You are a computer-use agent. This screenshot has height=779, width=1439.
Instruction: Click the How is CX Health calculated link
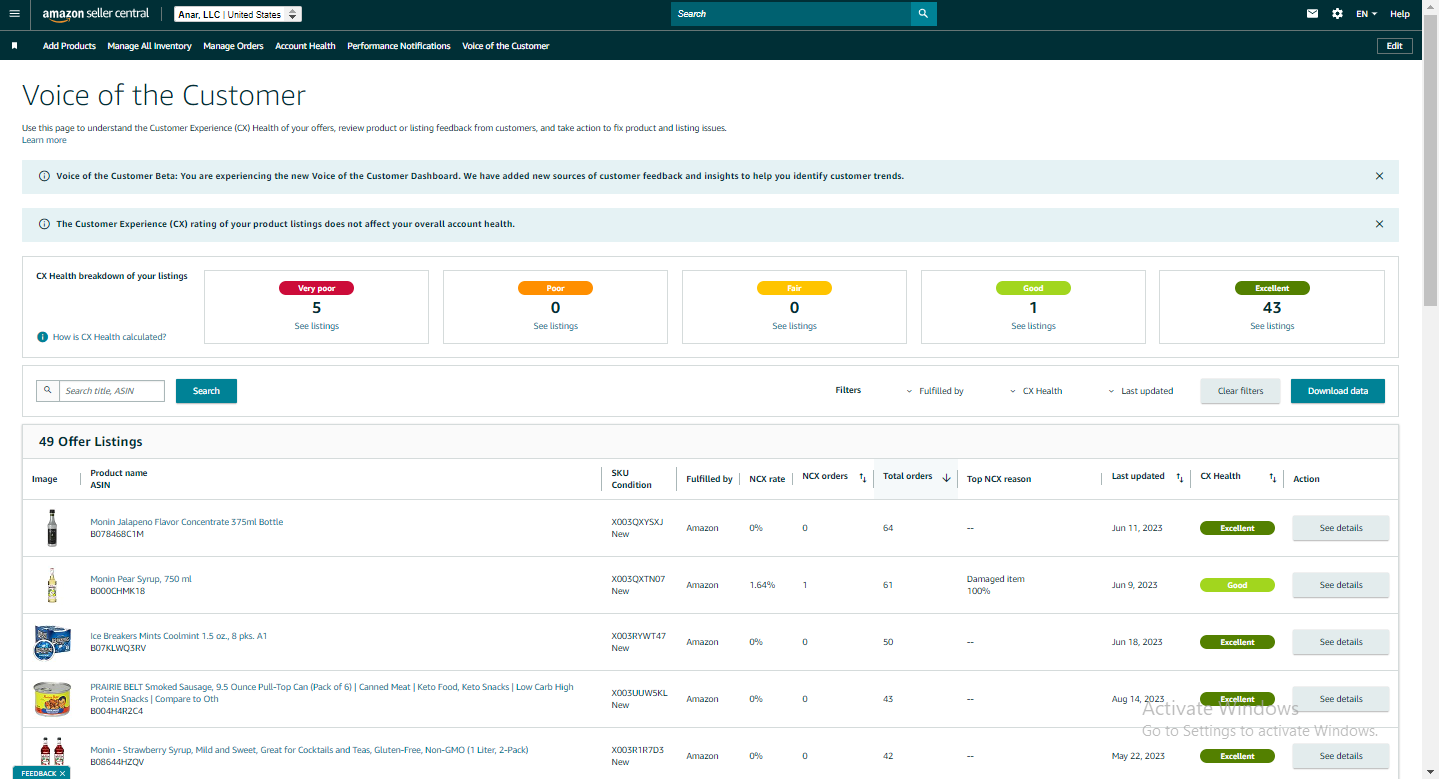coord(109,337)
